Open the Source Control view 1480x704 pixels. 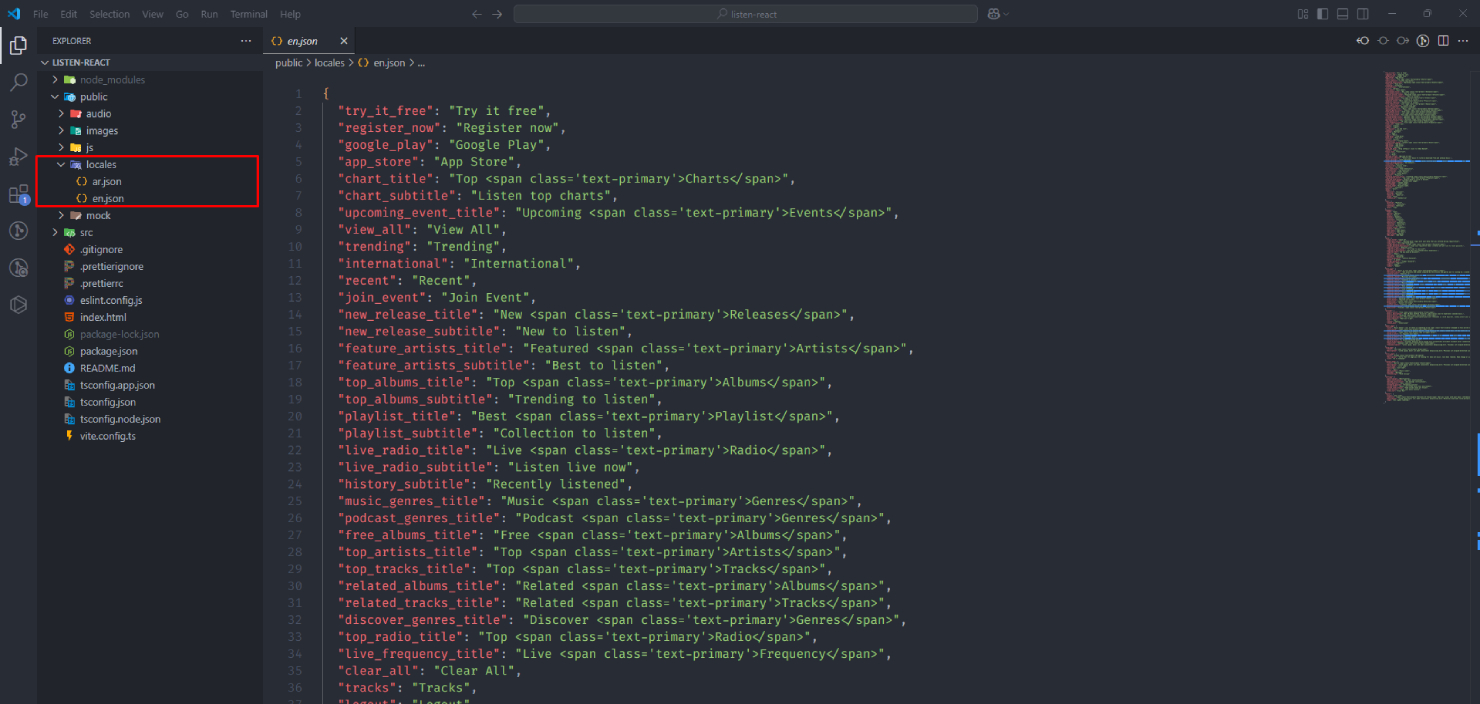18,119
